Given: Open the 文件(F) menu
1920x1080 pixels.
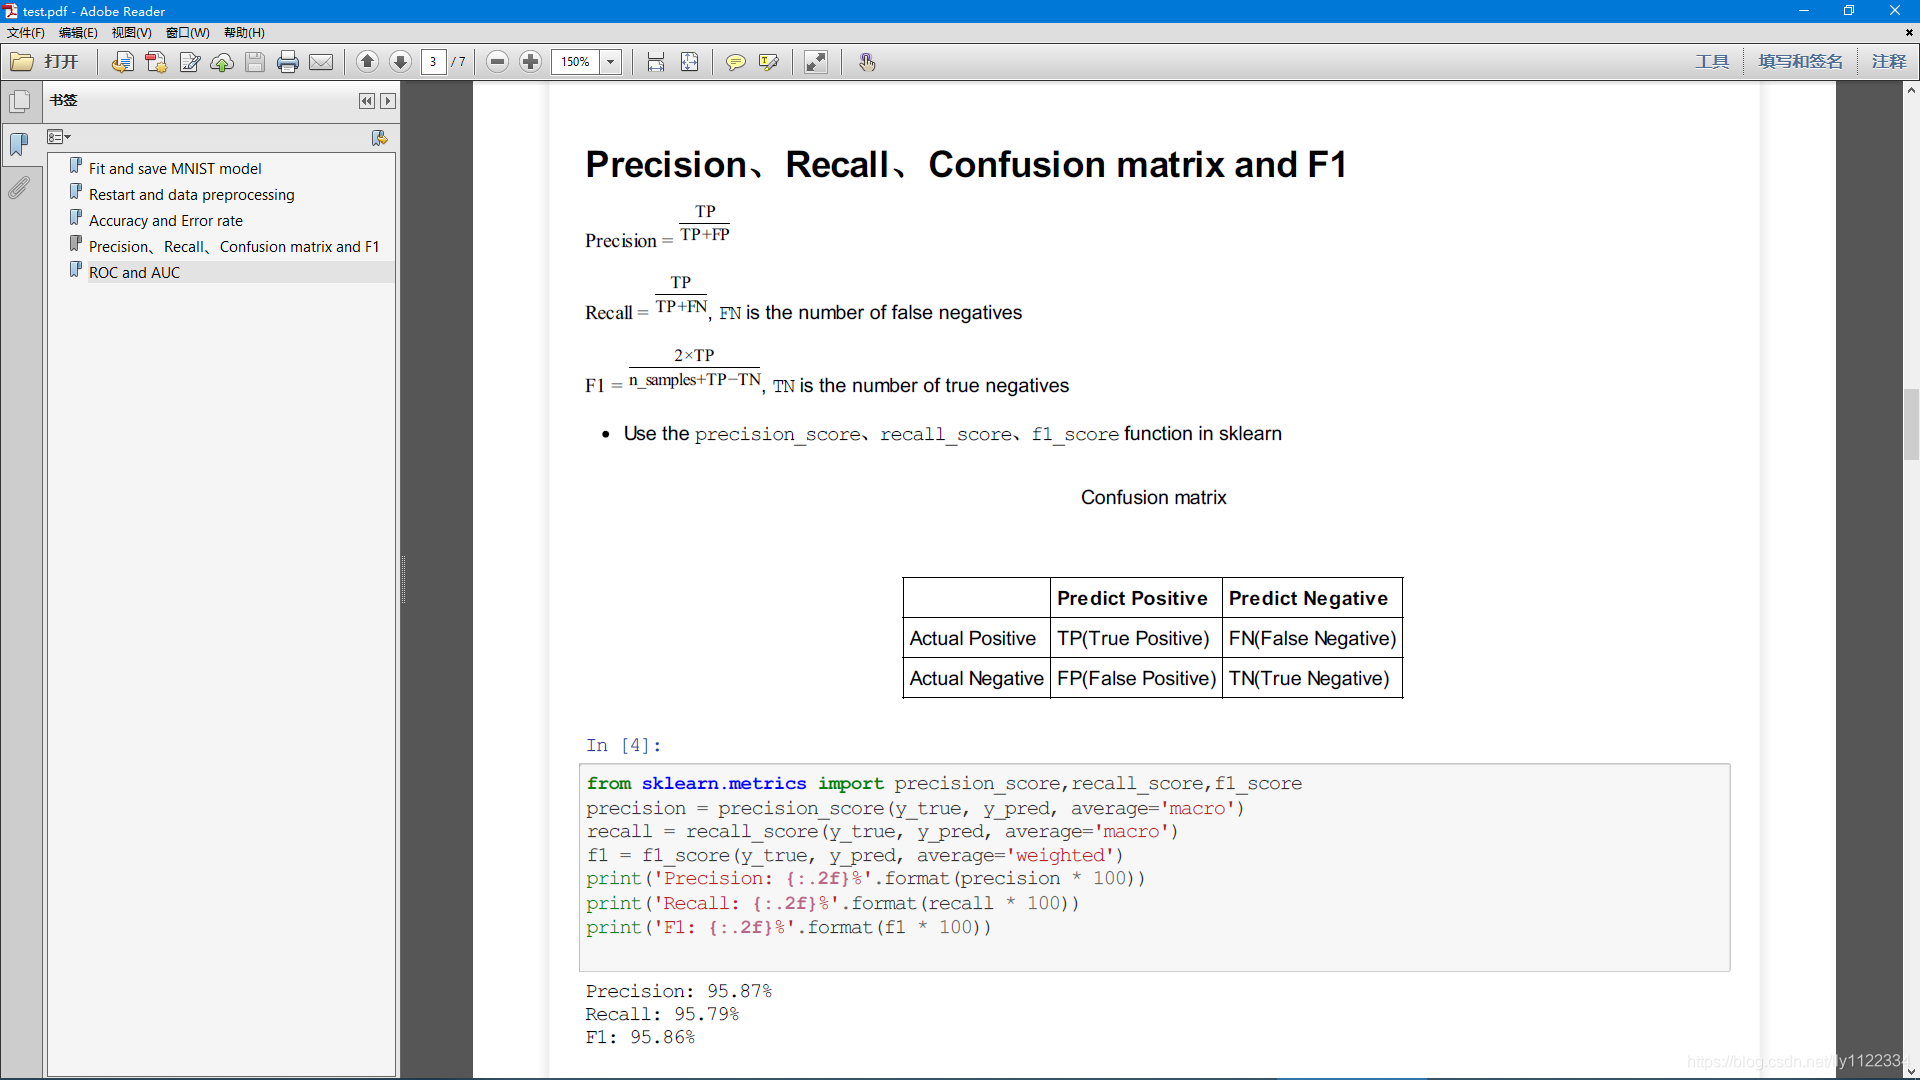Looking at the screenshot, I should coord(25,32).
